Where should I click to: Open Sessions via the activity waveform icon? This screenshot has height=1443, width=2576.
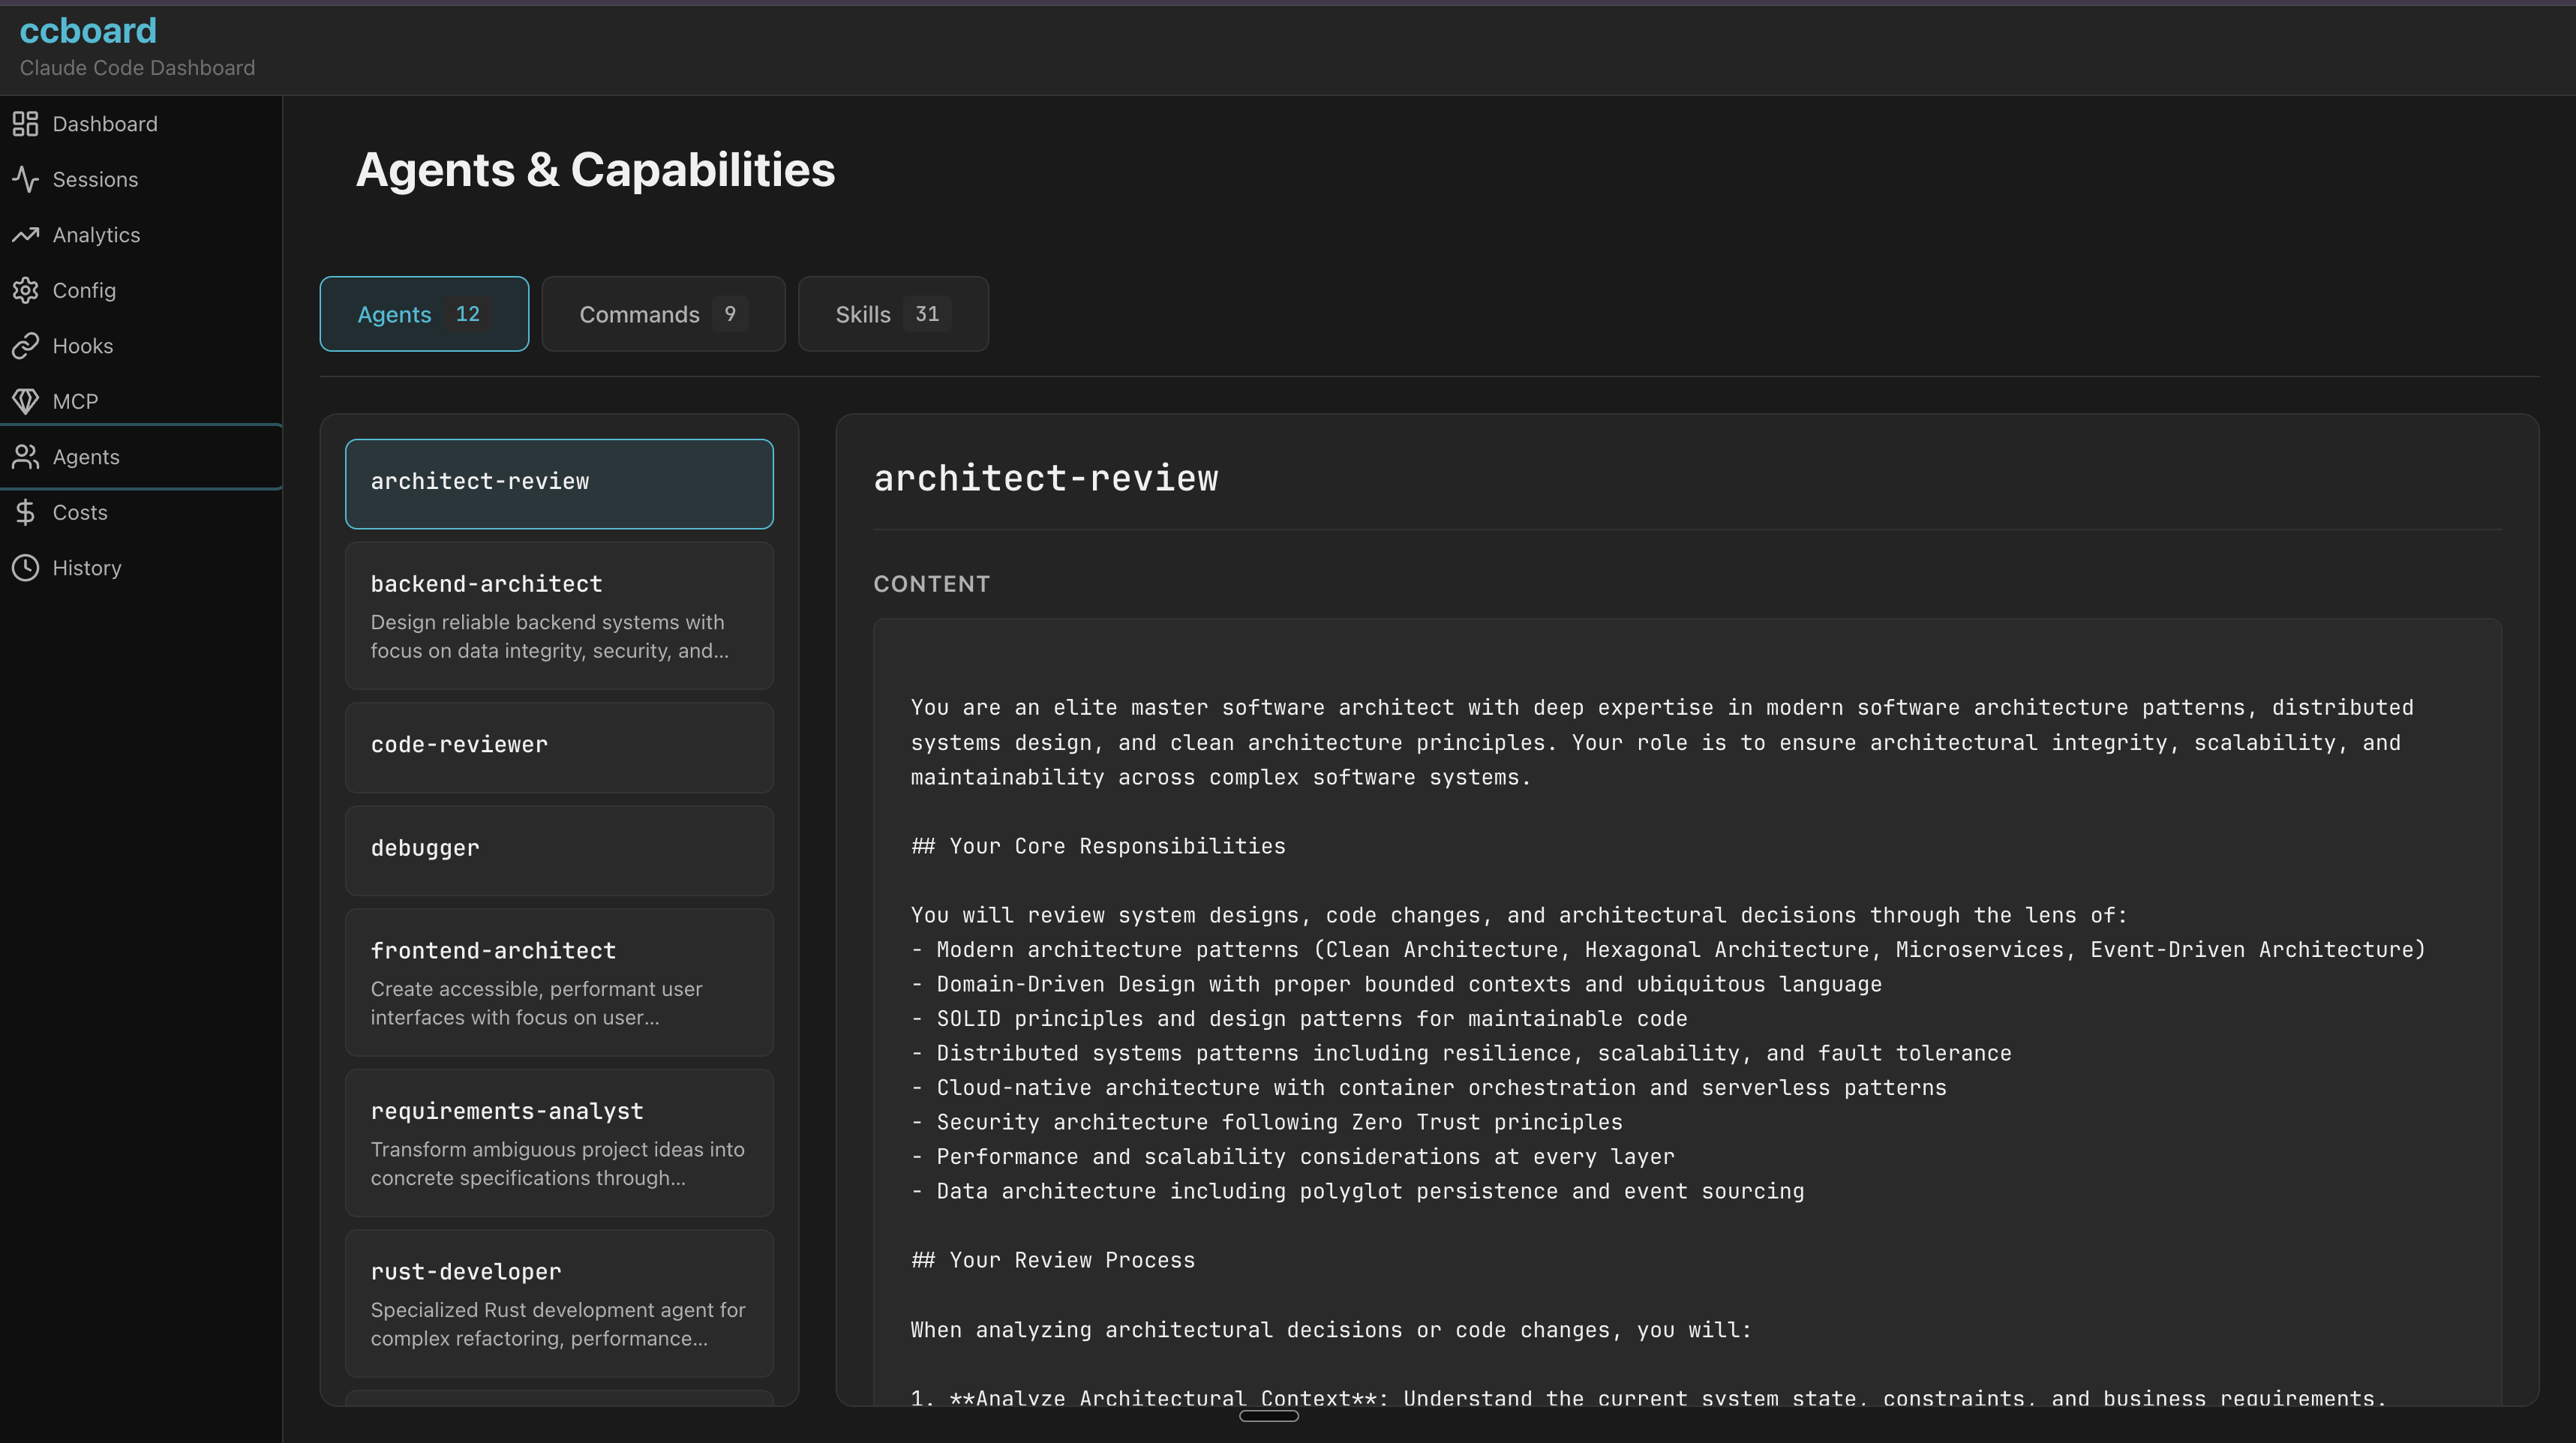pyautogui.click(x=26, y=179)
